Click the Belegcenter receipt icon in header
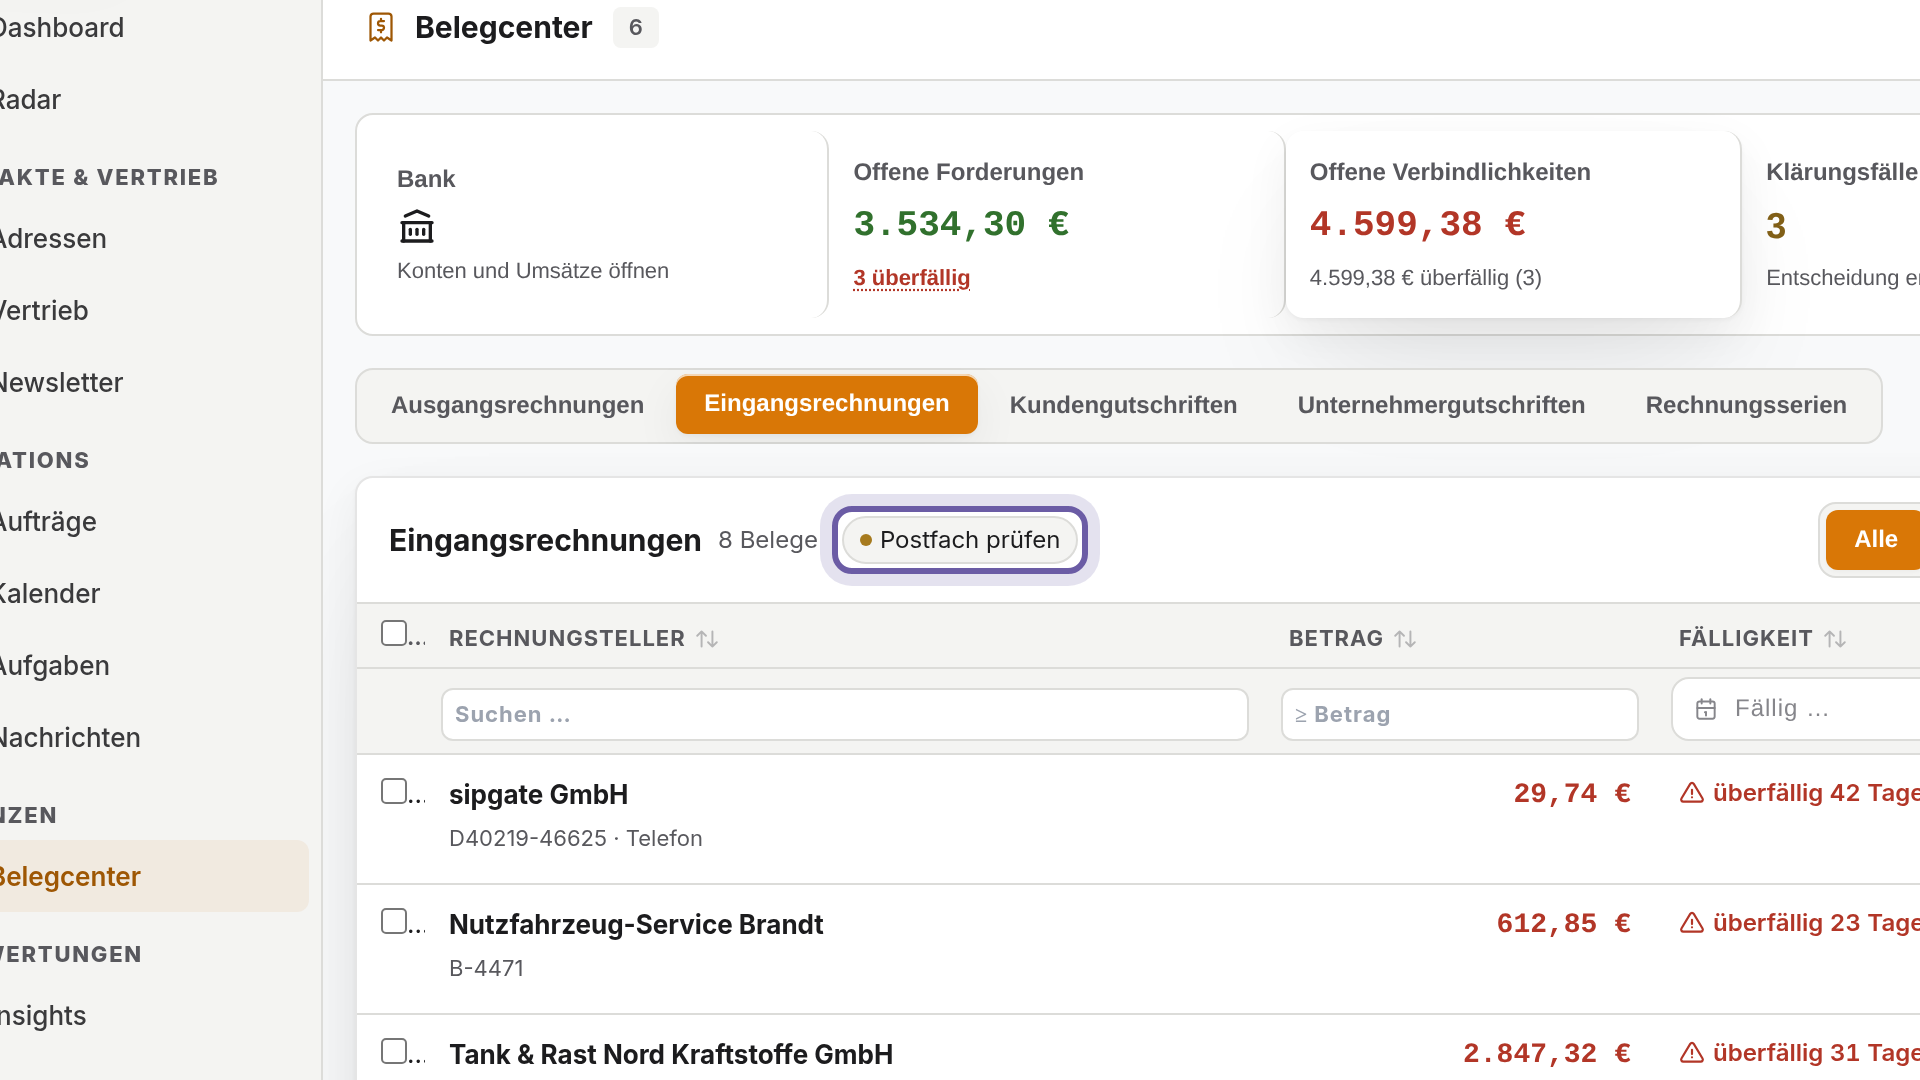Image resolution: width=1920 pixels, height=1080 pixels. click(381, 27)
